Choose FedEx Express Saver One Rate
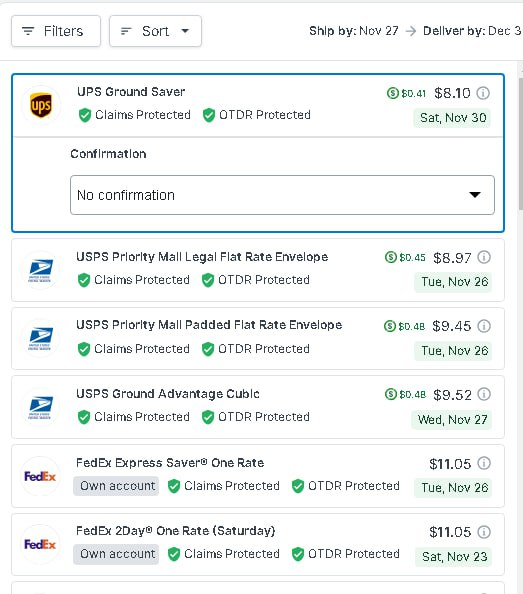 [x=258, y=476]
